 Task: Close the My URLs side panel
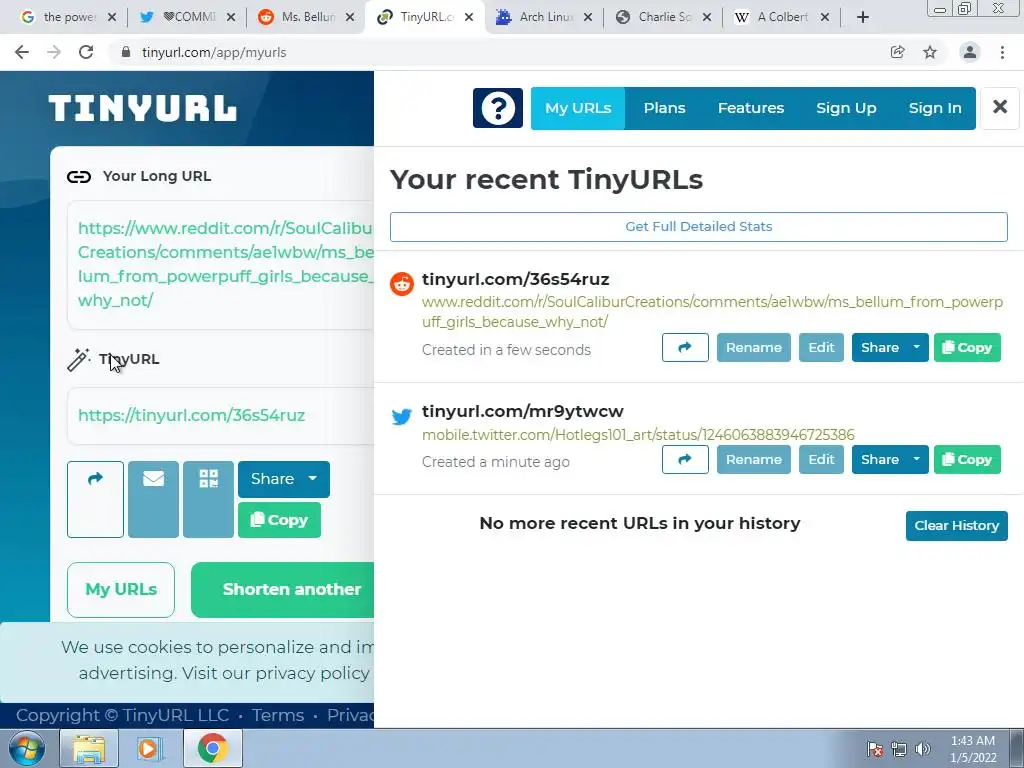[x=999, y=107]
